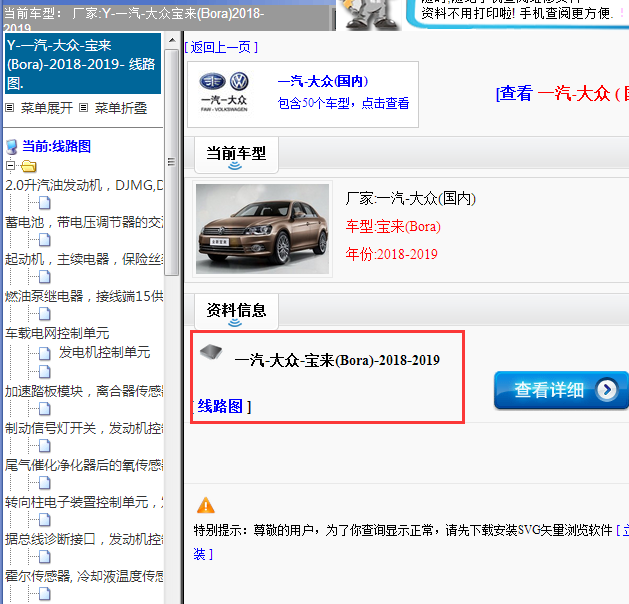
Task: Click the FAW-Volkswagen logo image
Action: coord(224,92)
